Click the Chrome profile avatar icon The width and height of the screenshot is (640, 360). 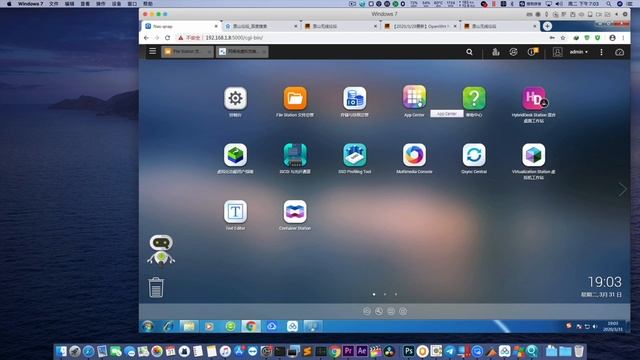point(612,38)
